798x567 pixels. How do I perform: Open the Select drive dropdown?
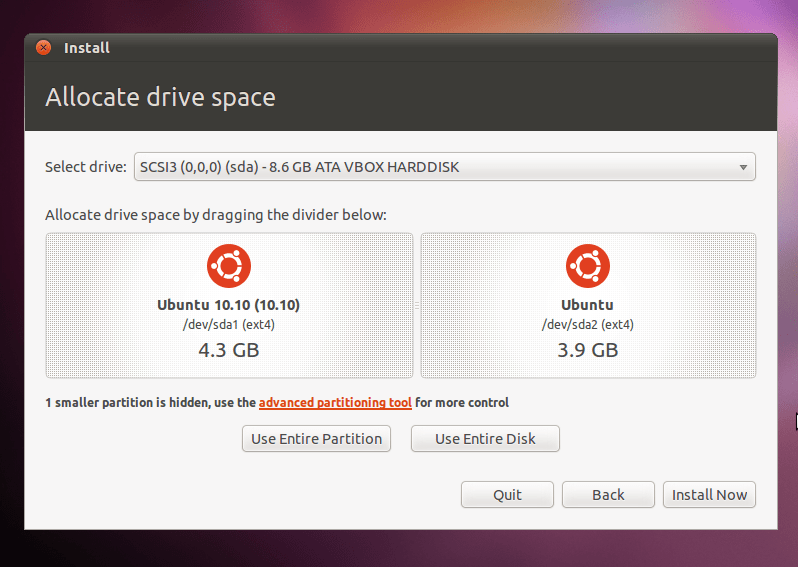click(x=445, y=166)
